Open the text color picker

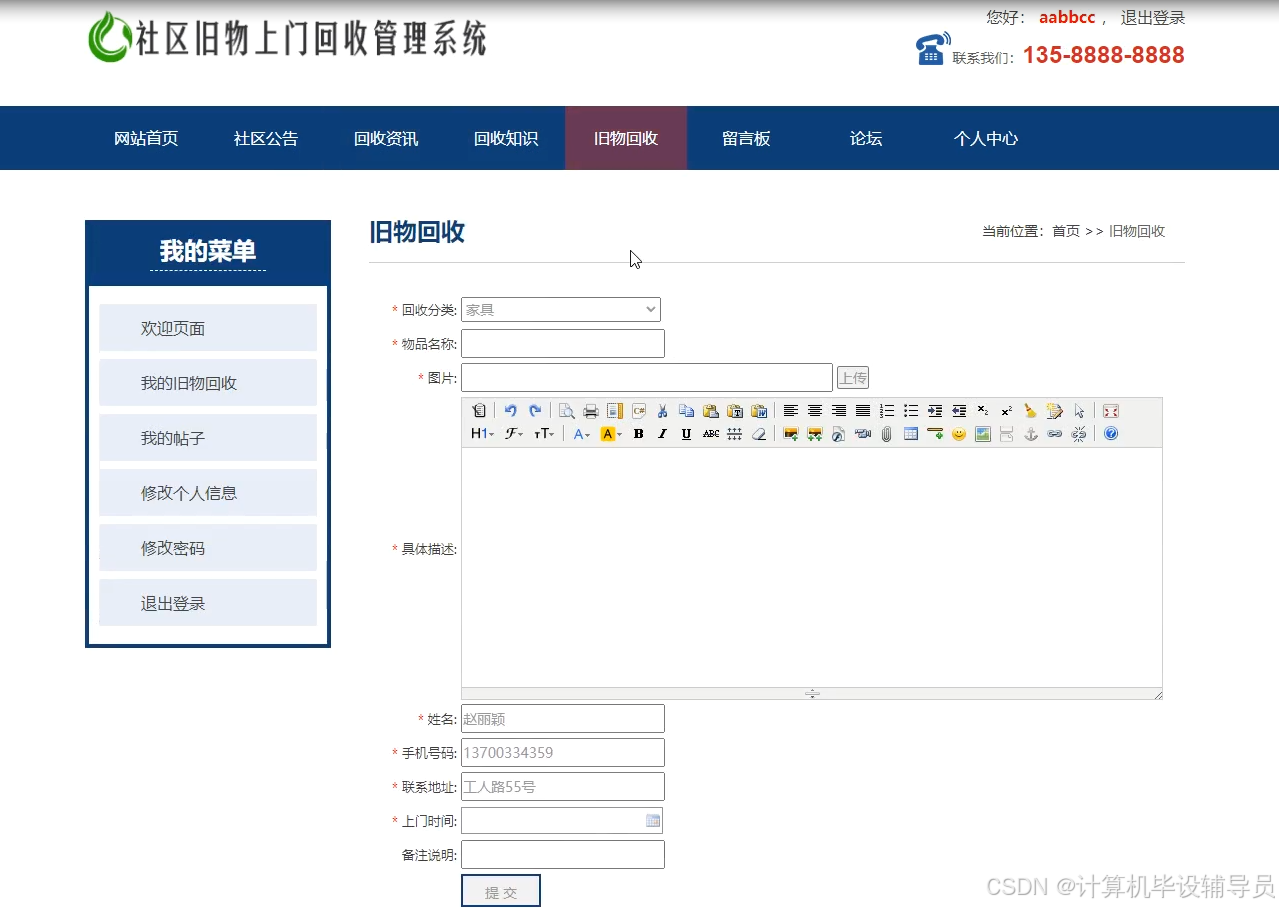click(x=582, y=434)
